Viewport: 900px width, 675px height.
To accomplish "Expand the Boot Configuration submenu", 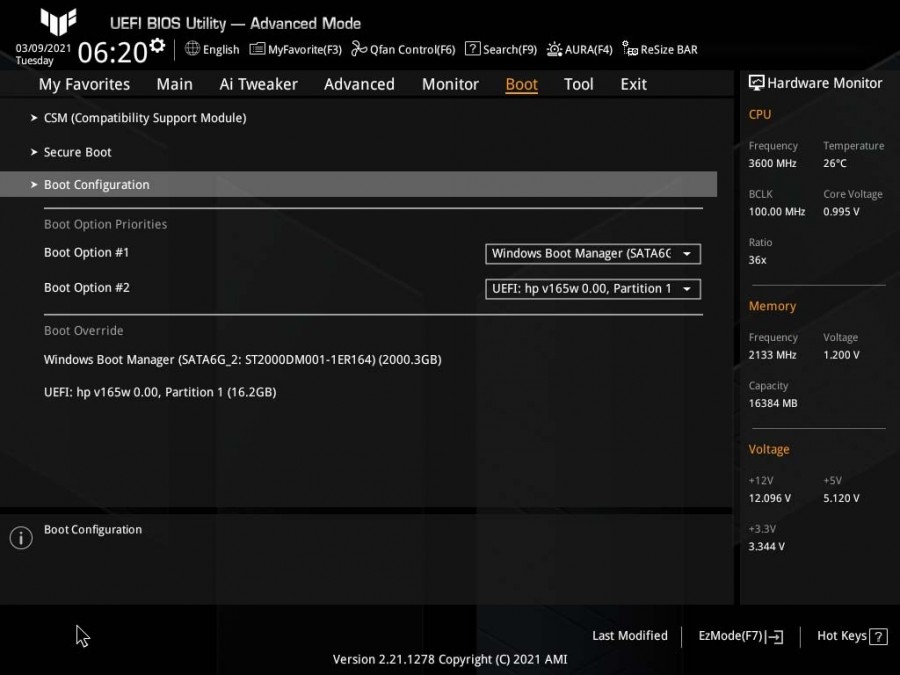I will (x=358, y=184).
